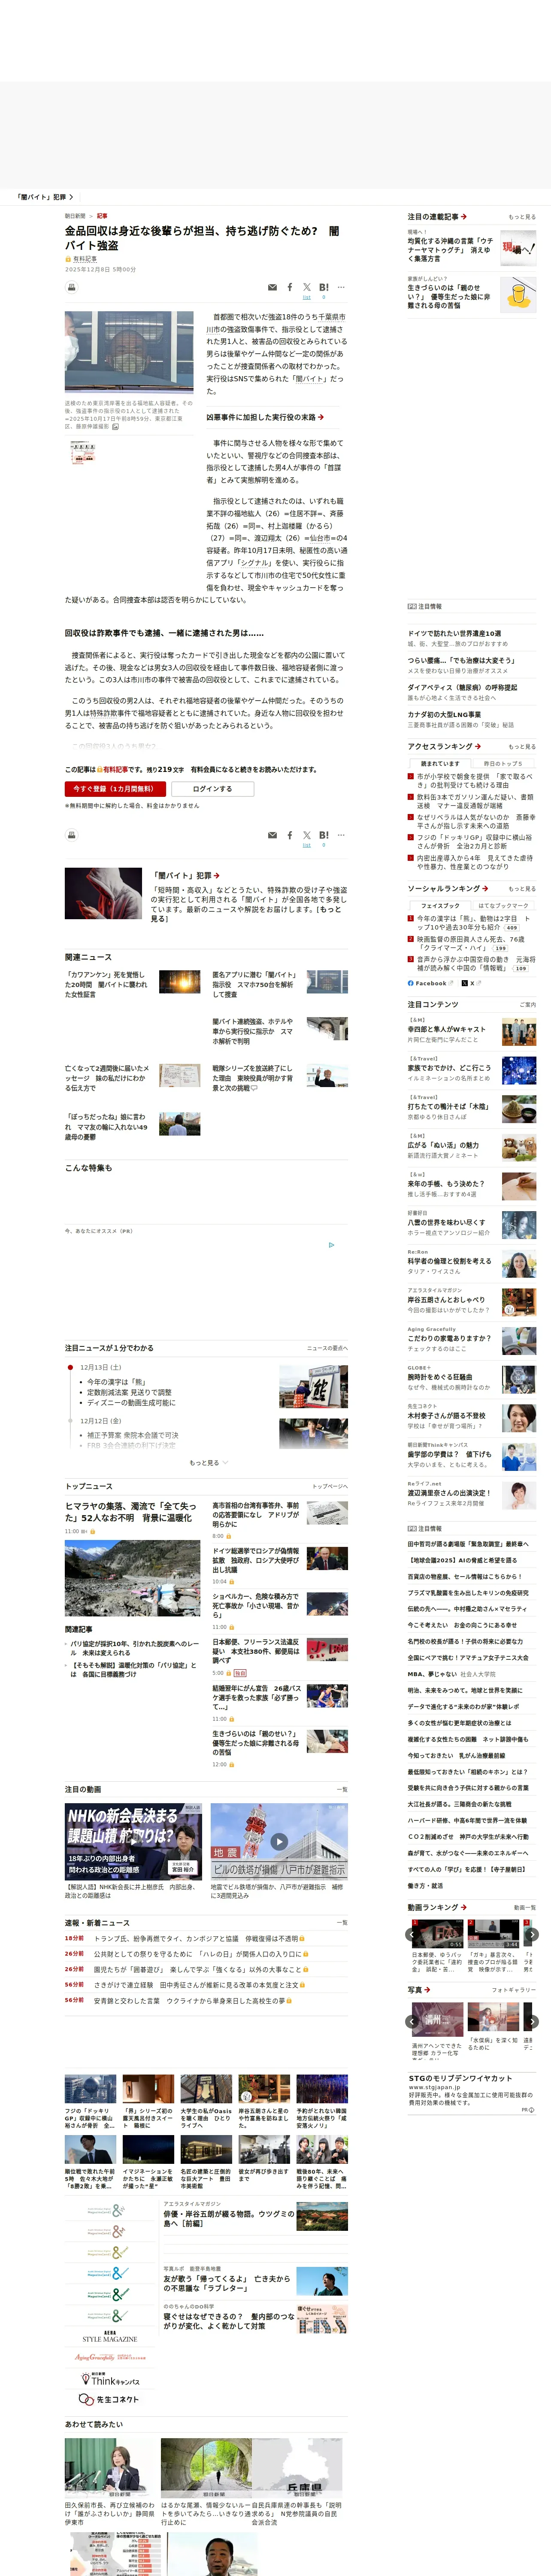Email the article via icon below login button

coord(273,835)
